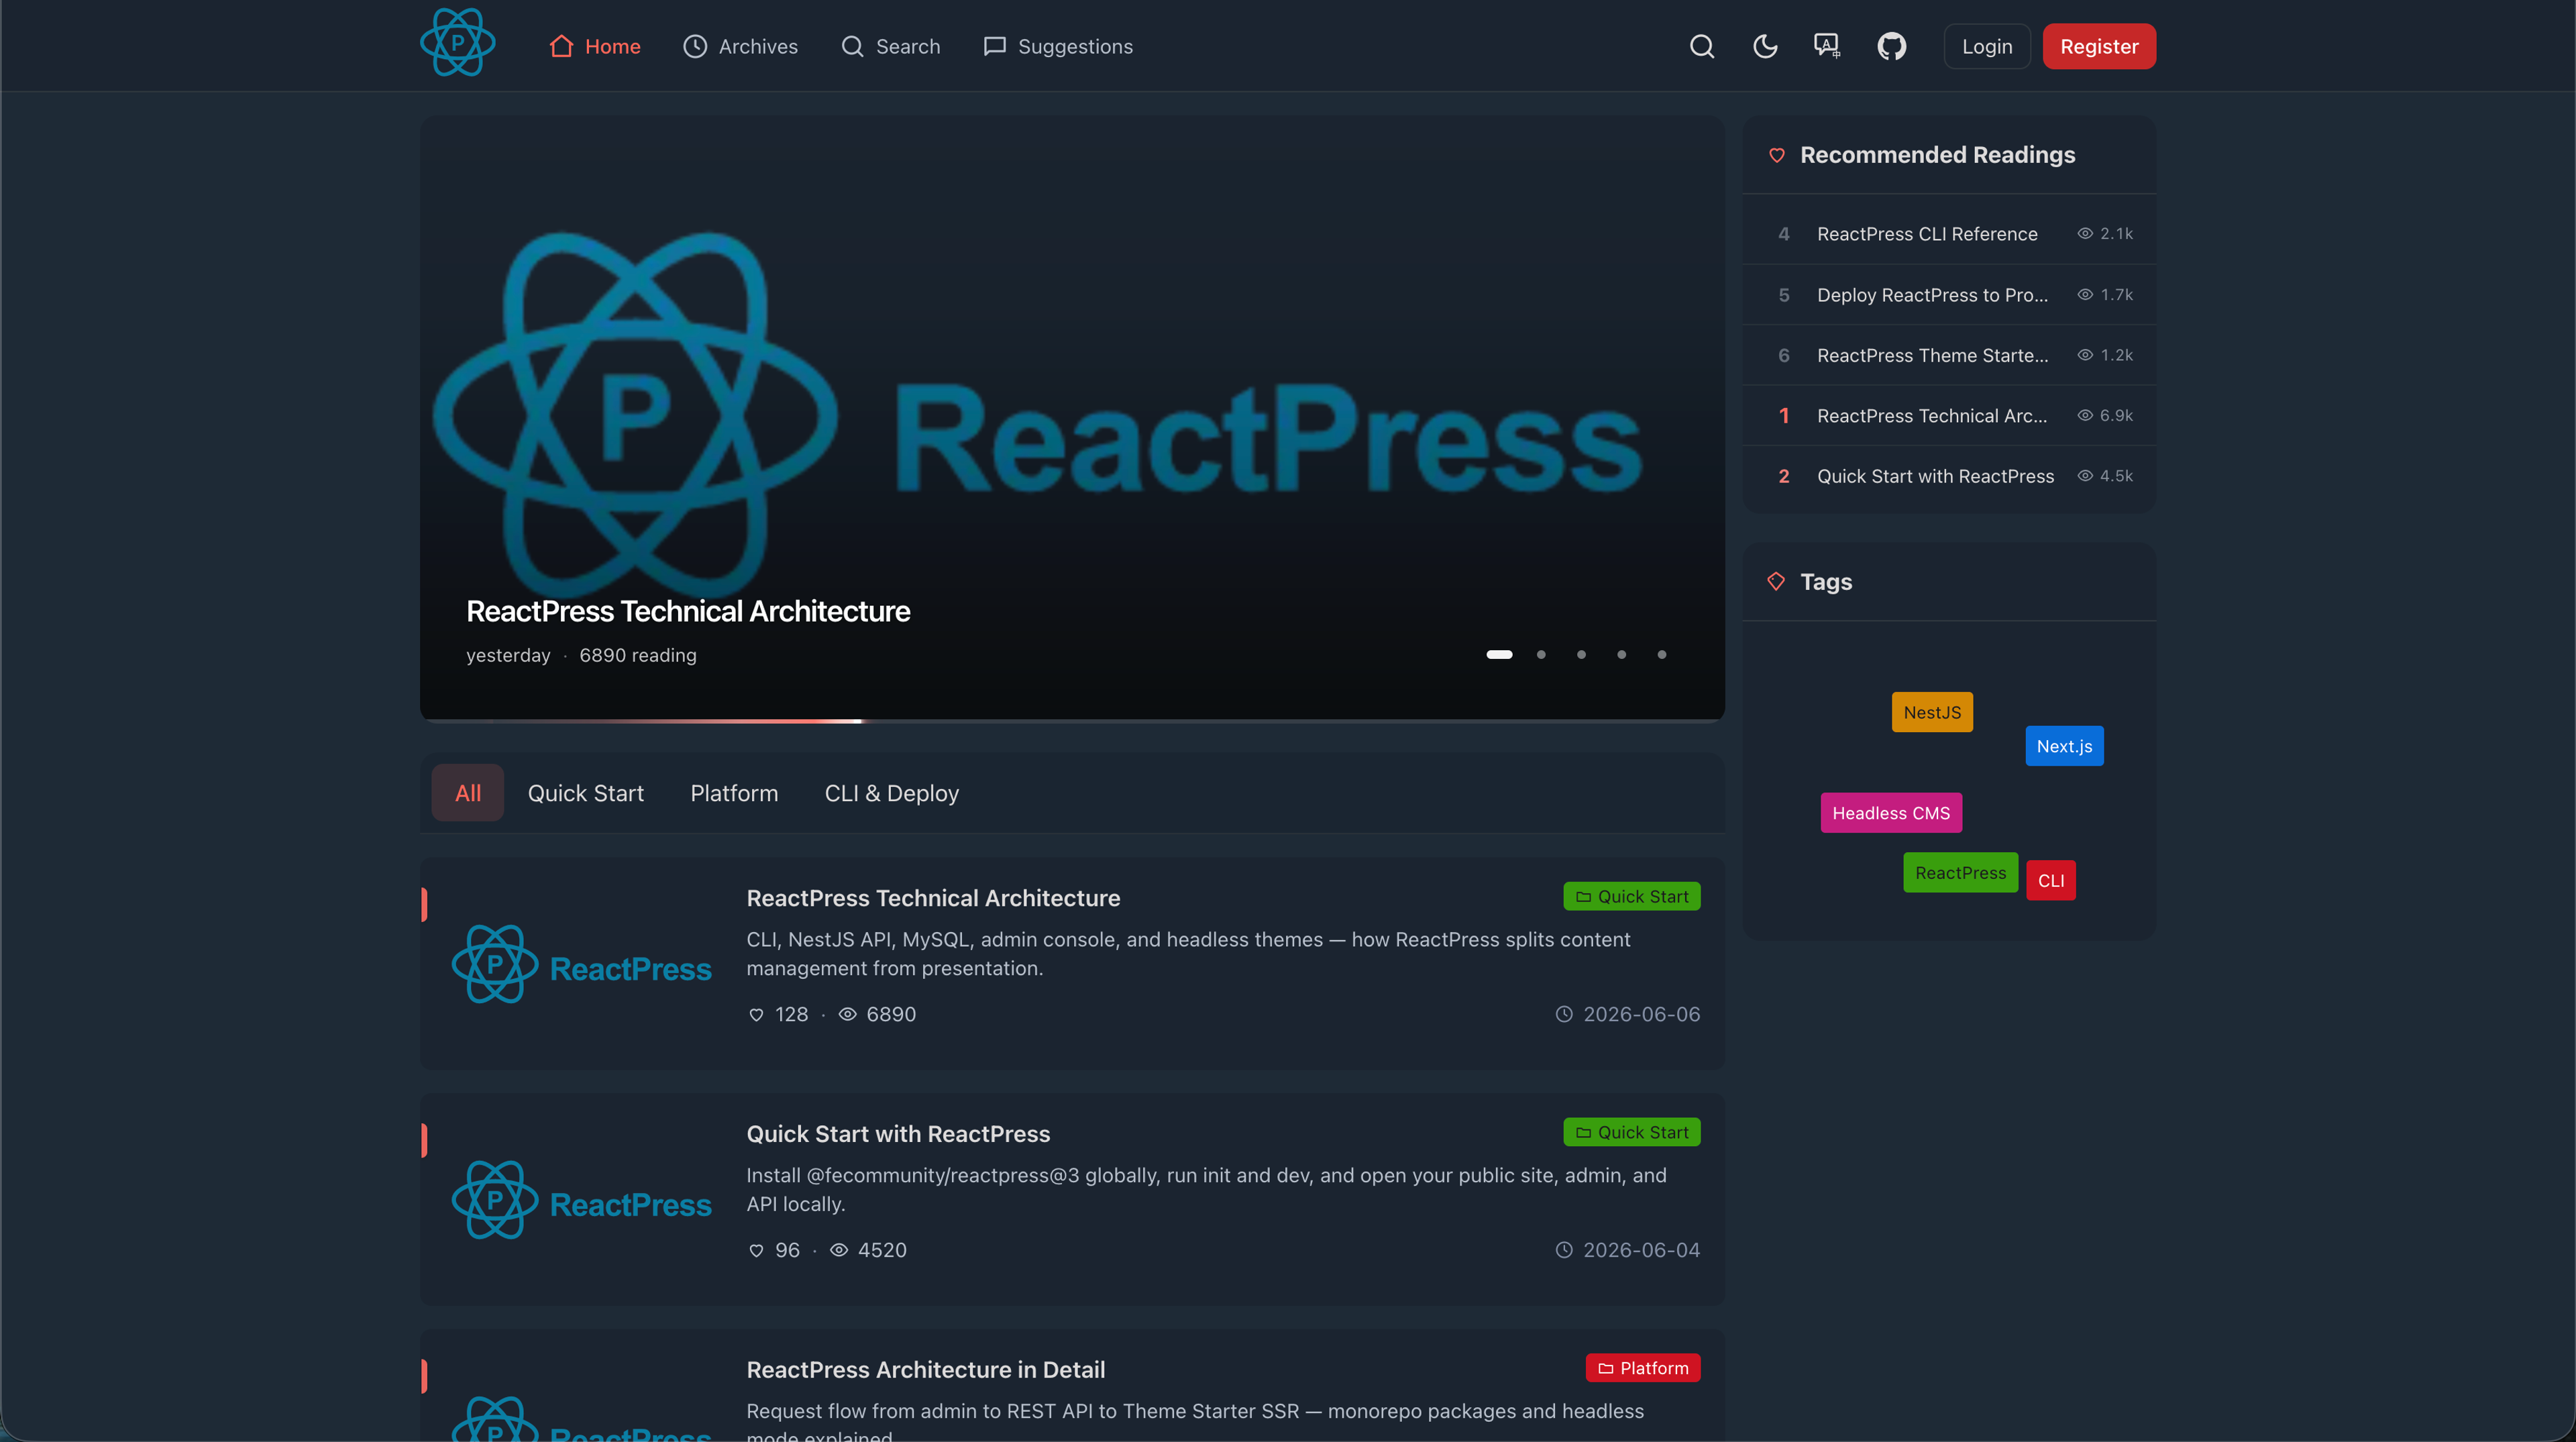
Task: Click thumbnail of Quick Start with ReactPress article
Action: (x=582, y=1200)
